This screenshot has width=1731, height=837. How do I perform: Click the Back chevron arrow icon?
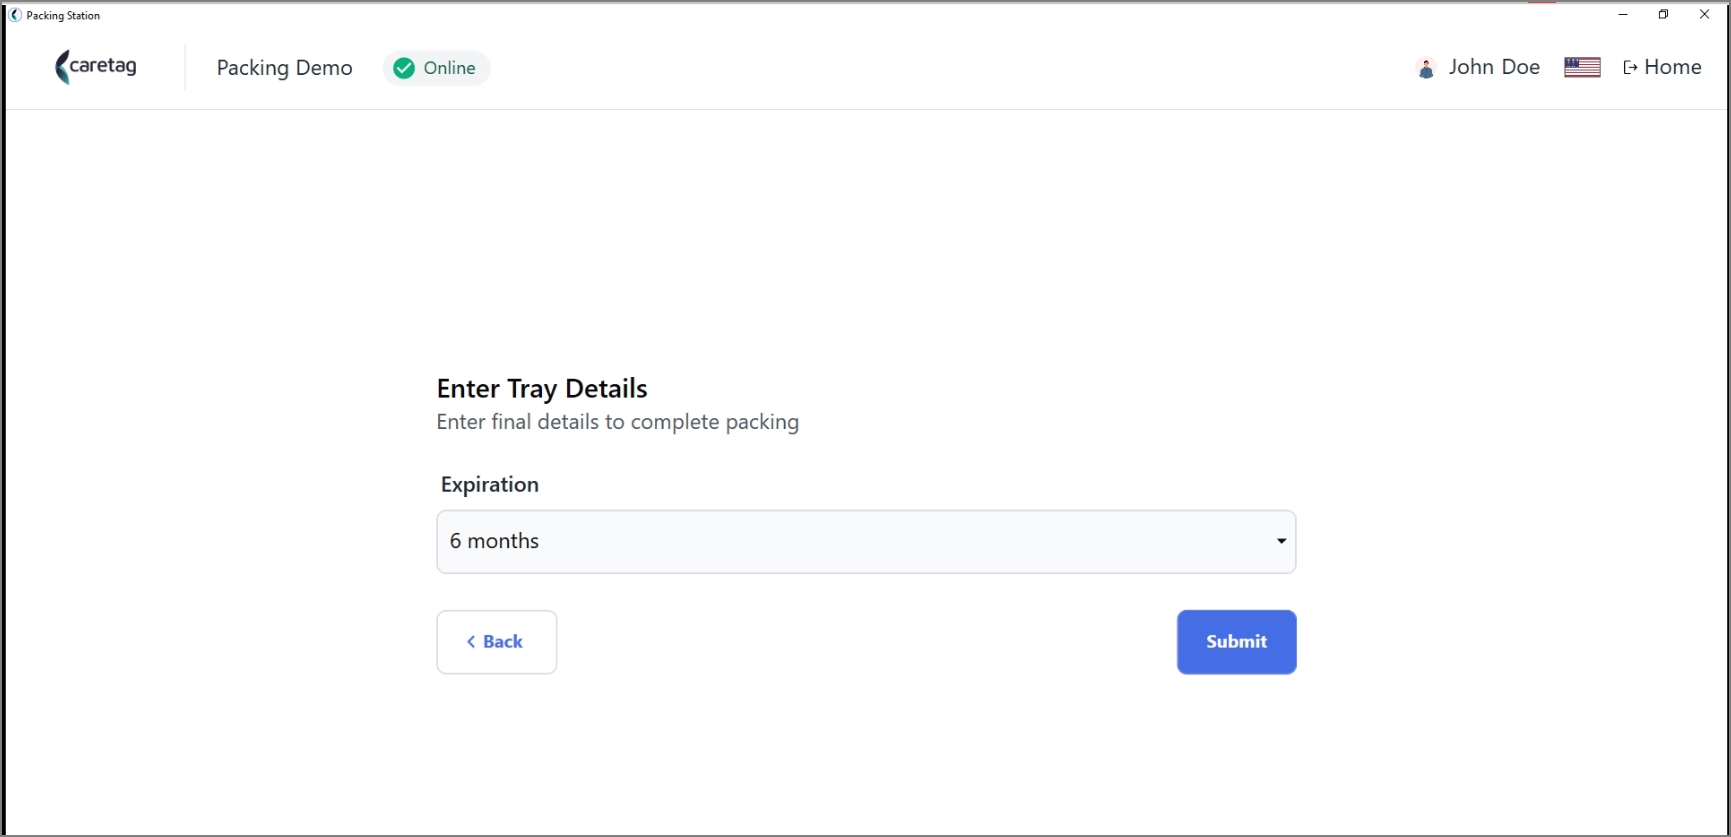pos(471,642)
